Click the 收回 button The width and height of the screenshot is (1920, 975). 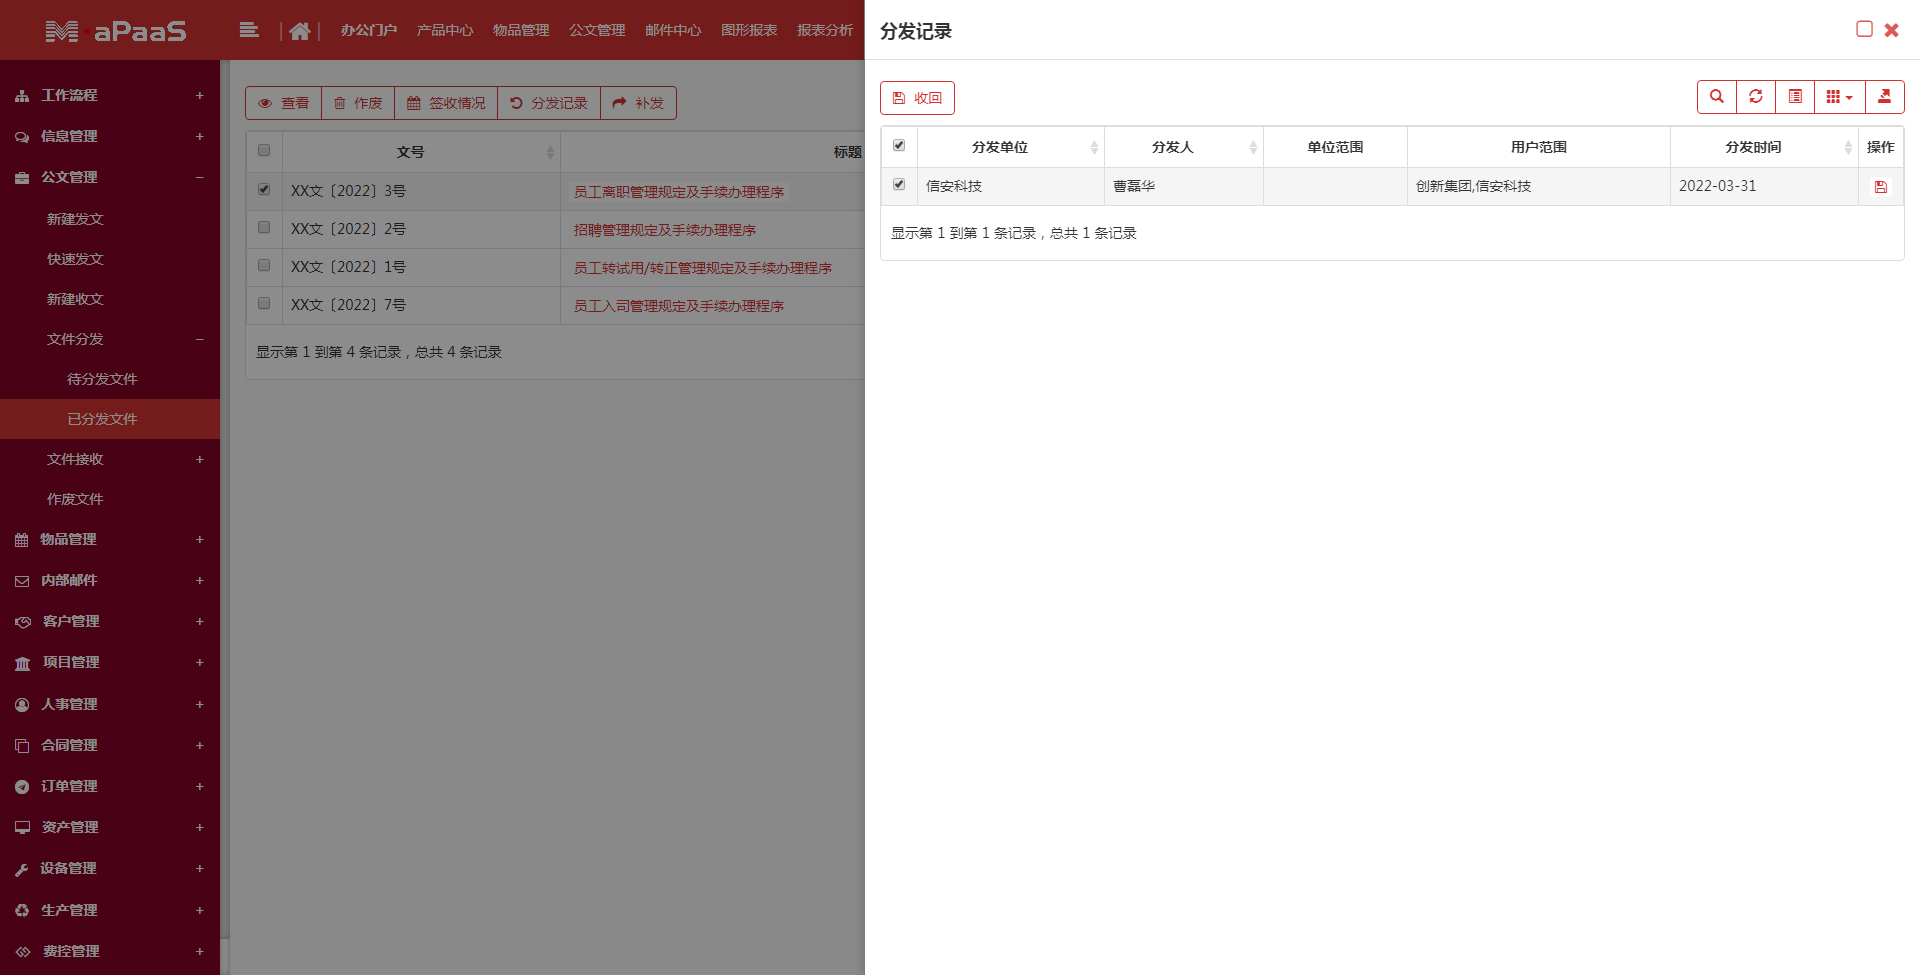[917, 98]
